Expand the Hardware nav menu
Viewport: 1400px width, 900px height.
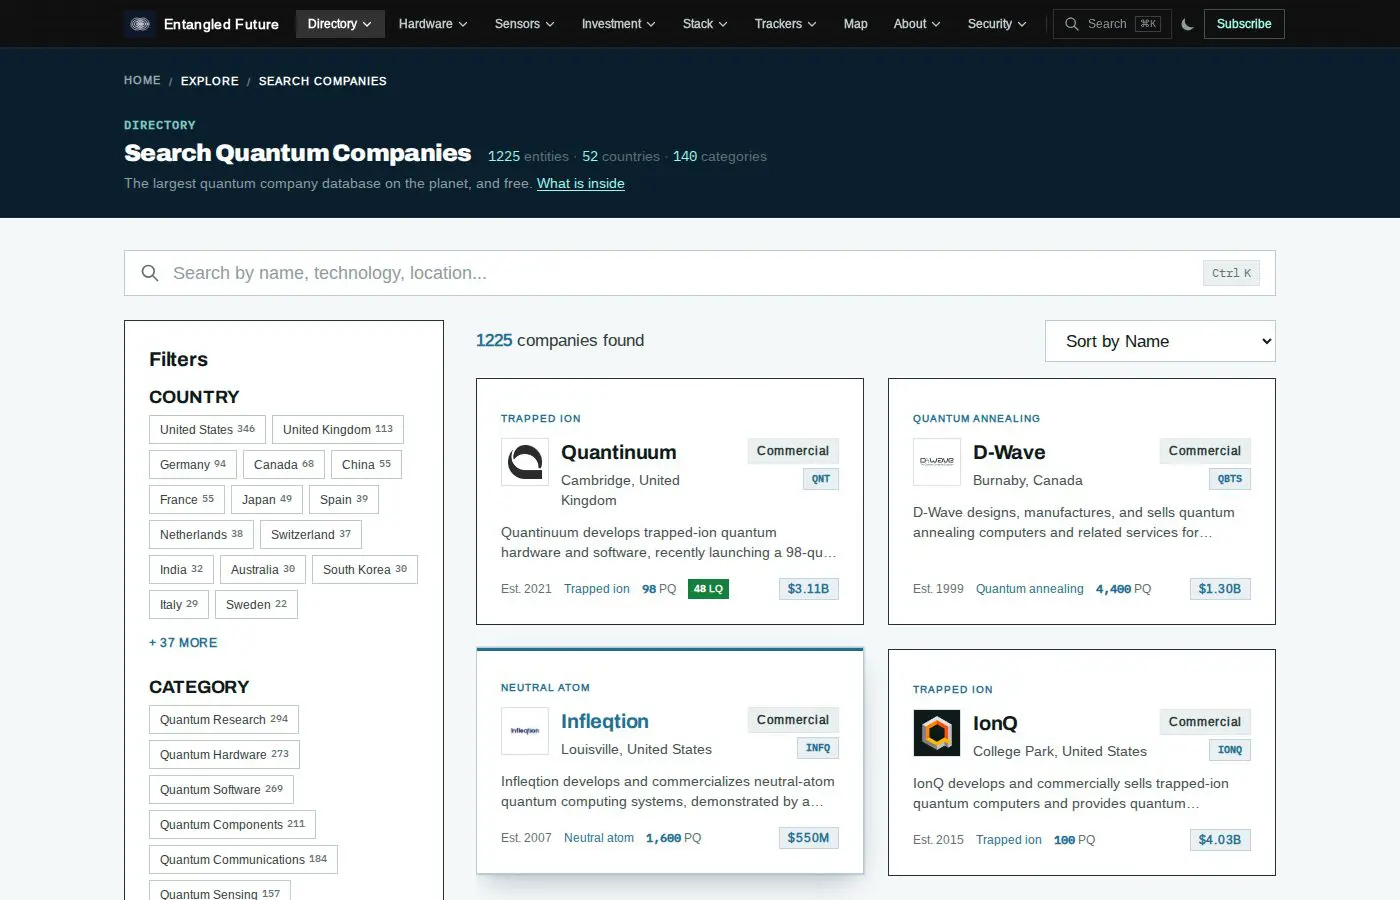[433, 24]
